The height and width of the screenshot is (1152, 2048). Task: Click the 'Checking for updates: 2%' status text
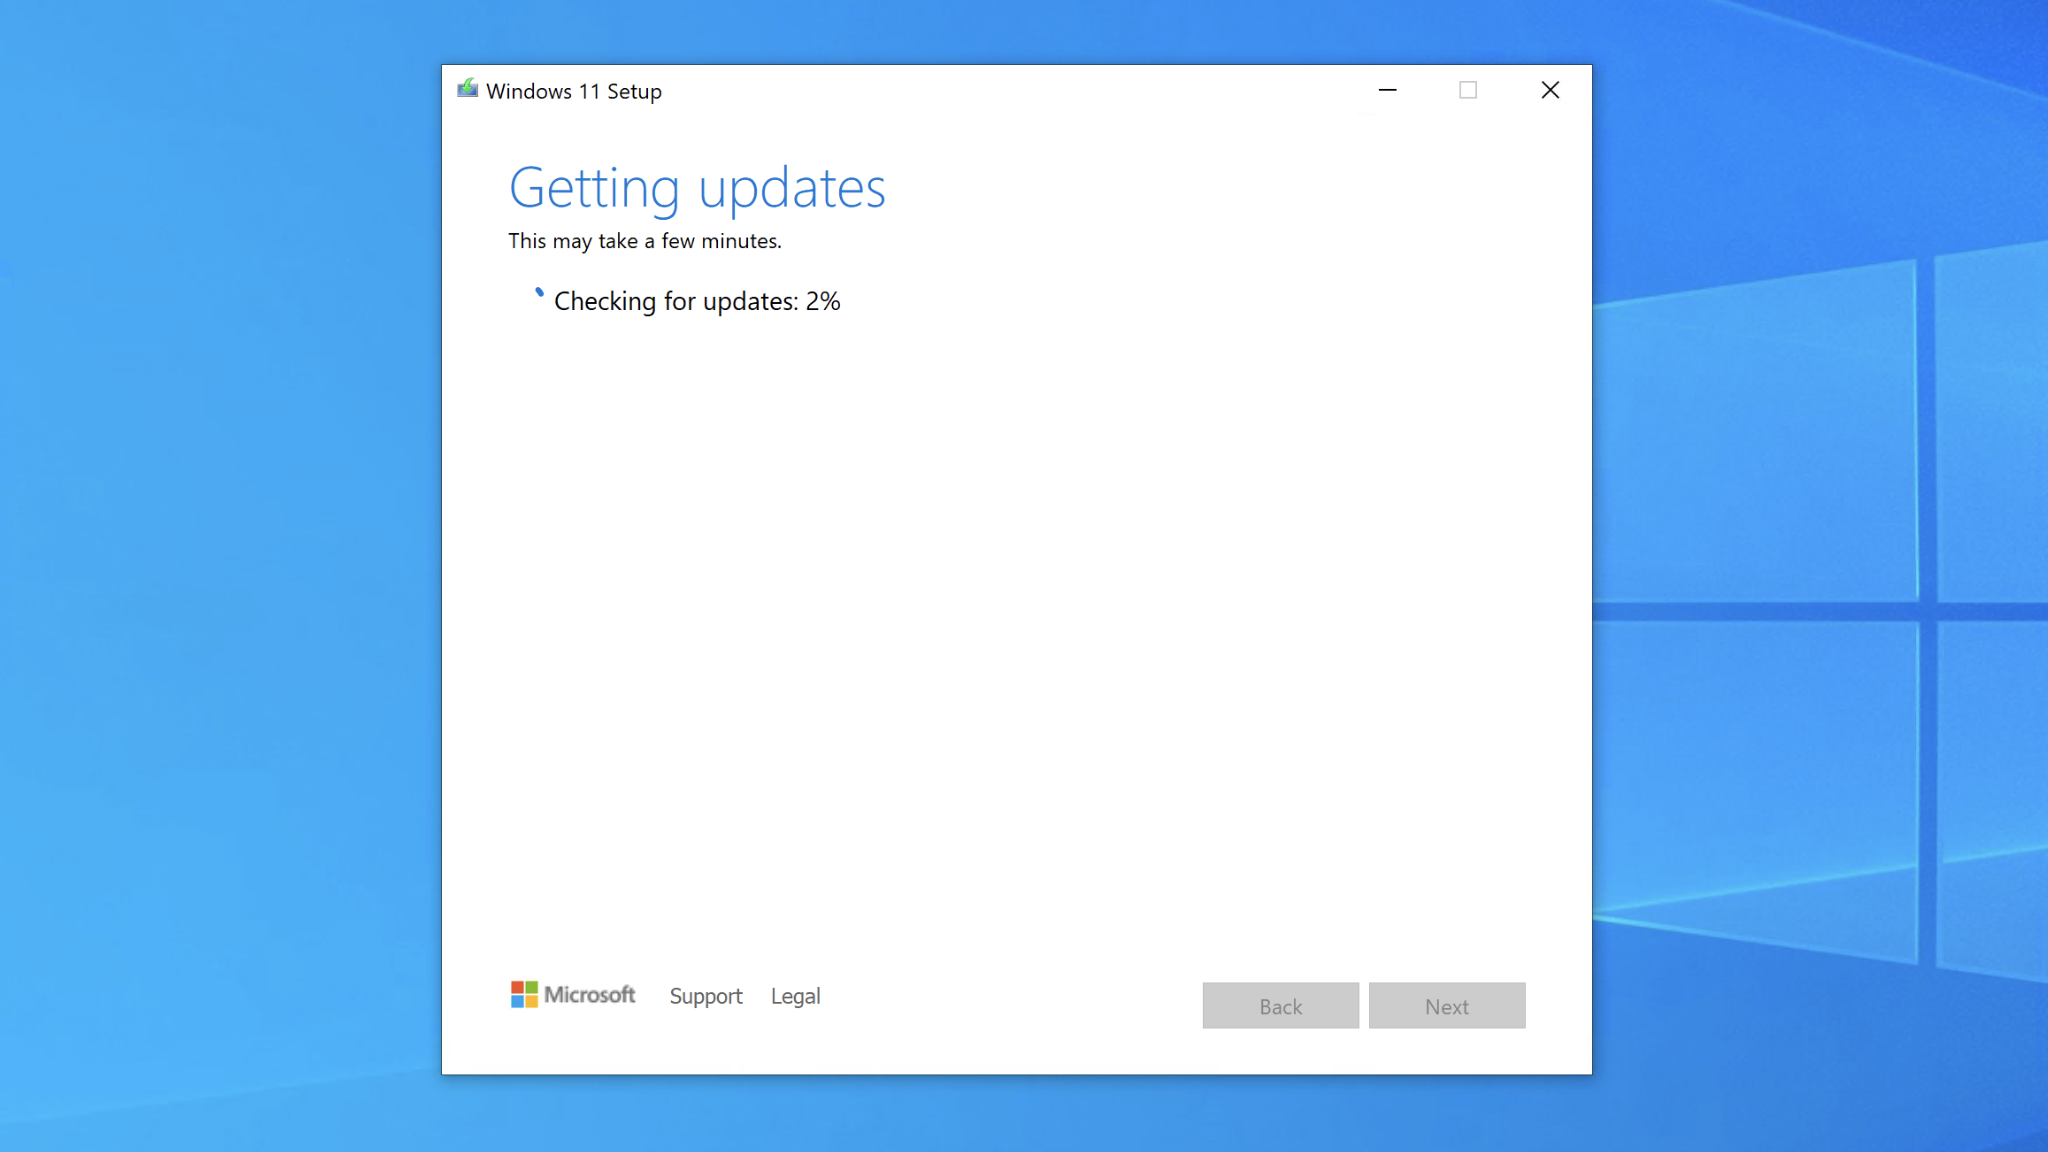tap(696, 301)
